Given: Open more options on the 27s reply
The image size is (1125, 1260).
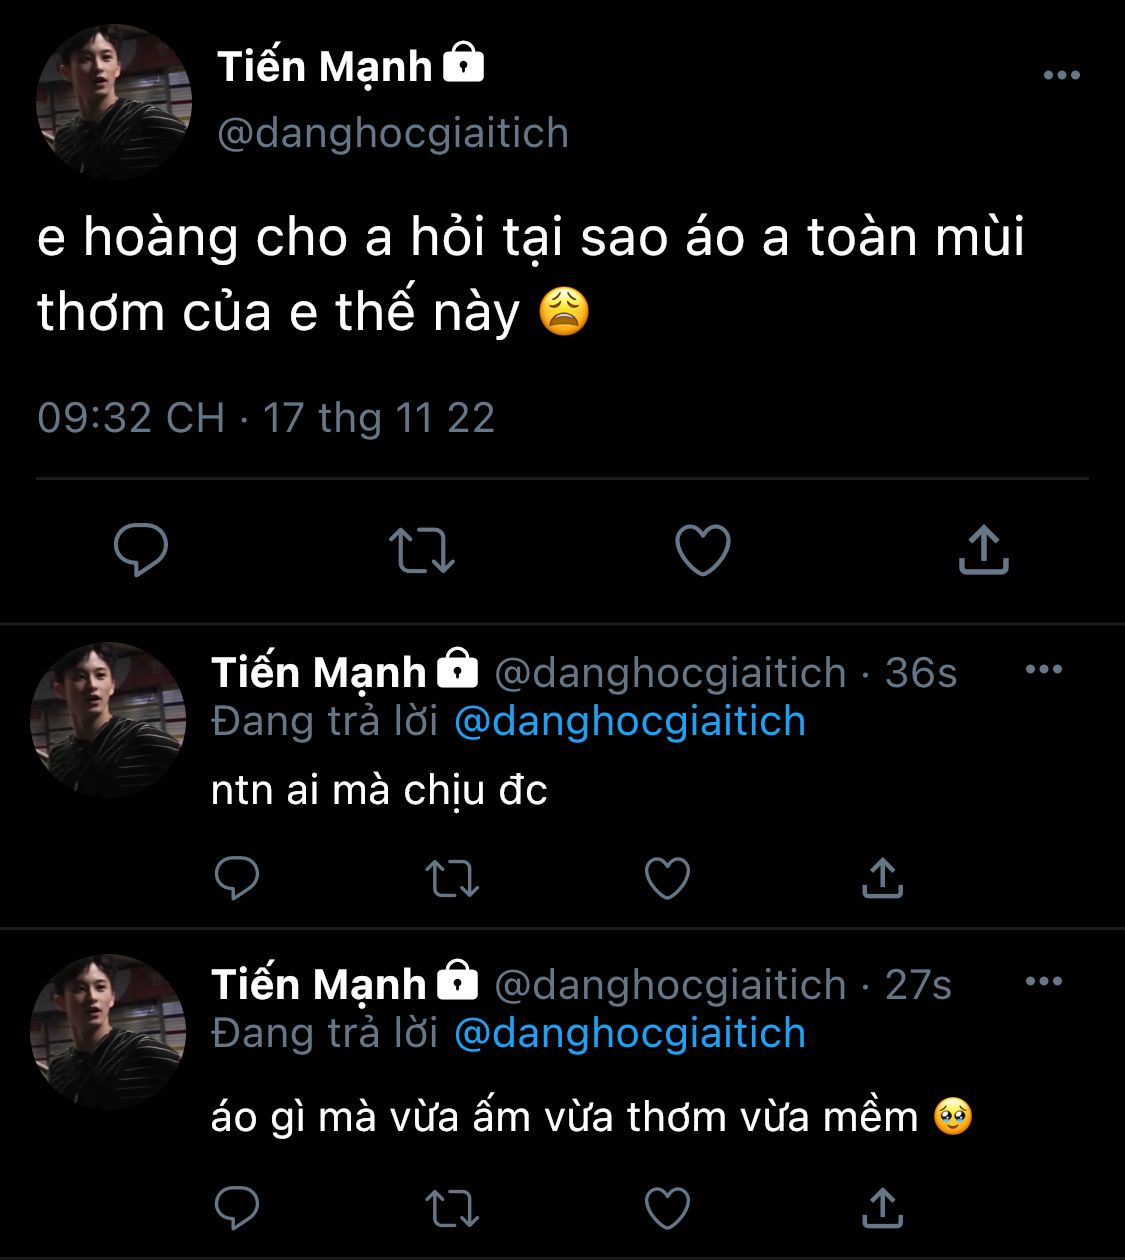Looking at the screenshot, I should [1044, 982].
